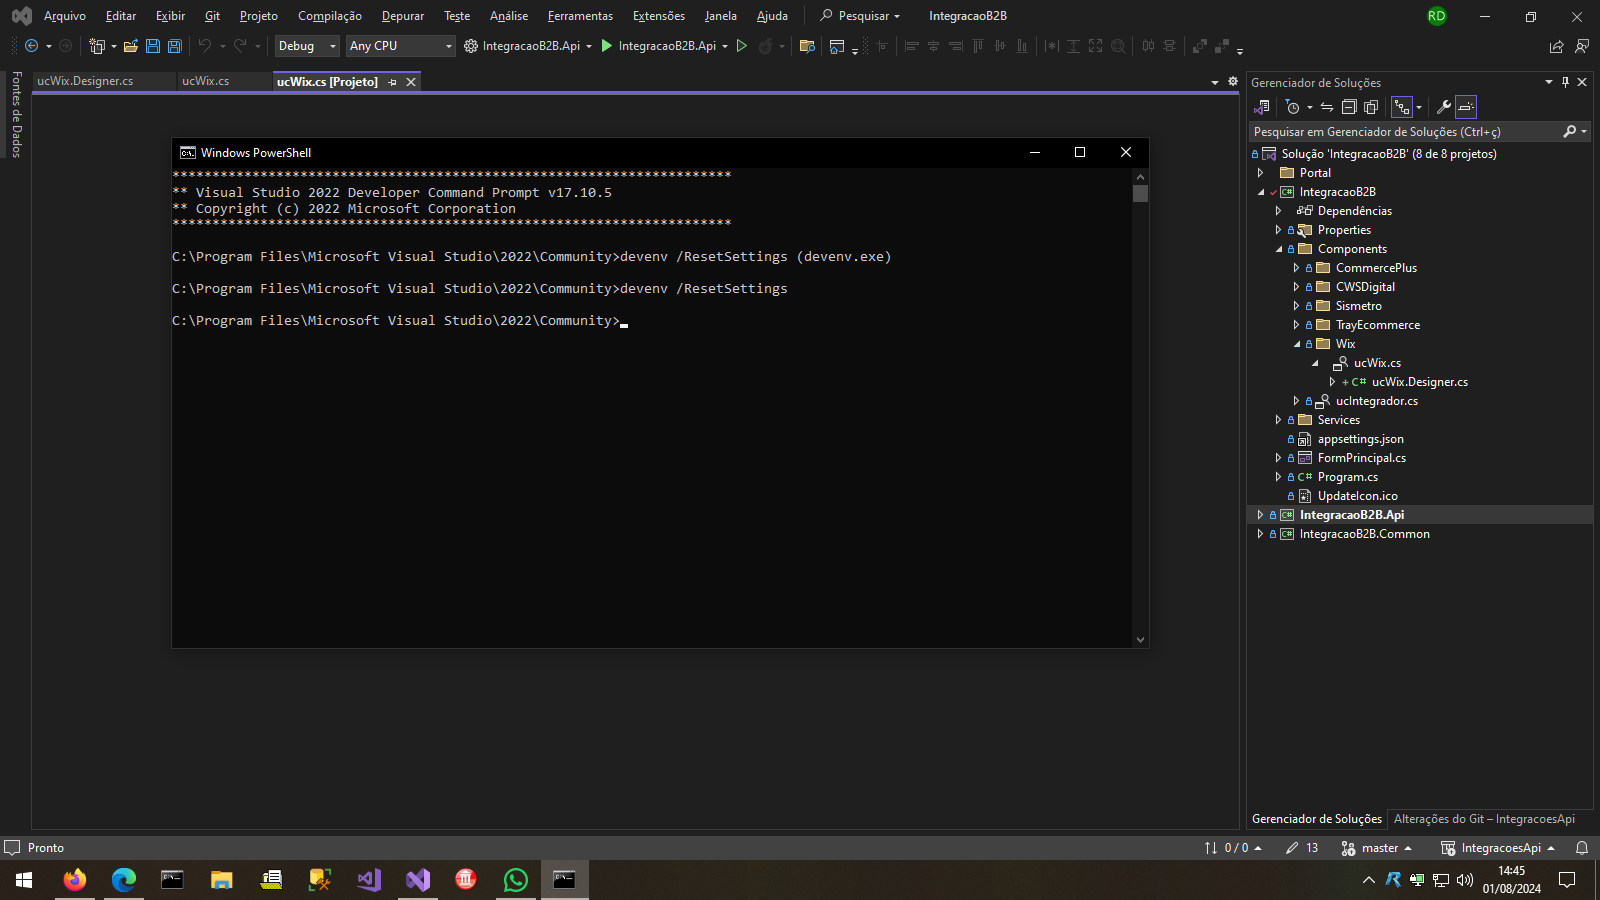
Task: Toggle pin on ucWix.cs [Projeto] tab
Action: [x=392, y=82]
